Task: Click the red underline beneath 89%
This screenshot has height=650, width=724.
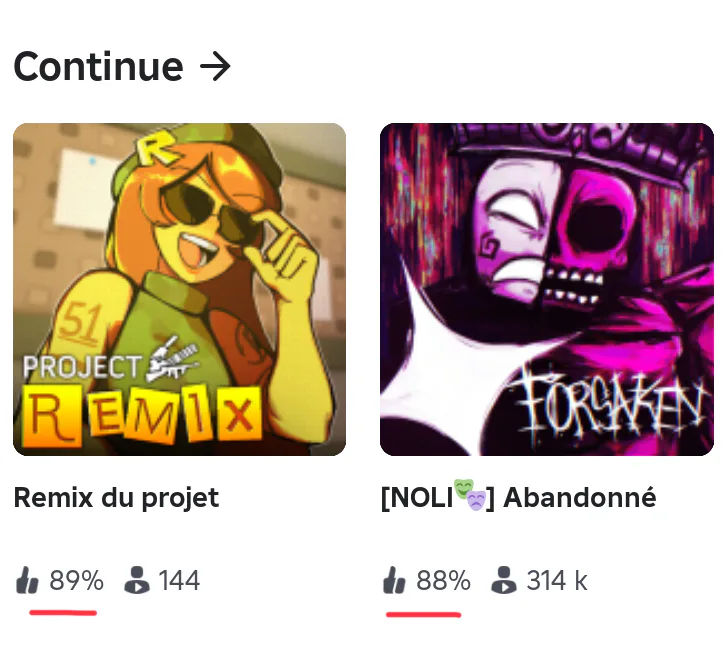Action: coord(63,613)
